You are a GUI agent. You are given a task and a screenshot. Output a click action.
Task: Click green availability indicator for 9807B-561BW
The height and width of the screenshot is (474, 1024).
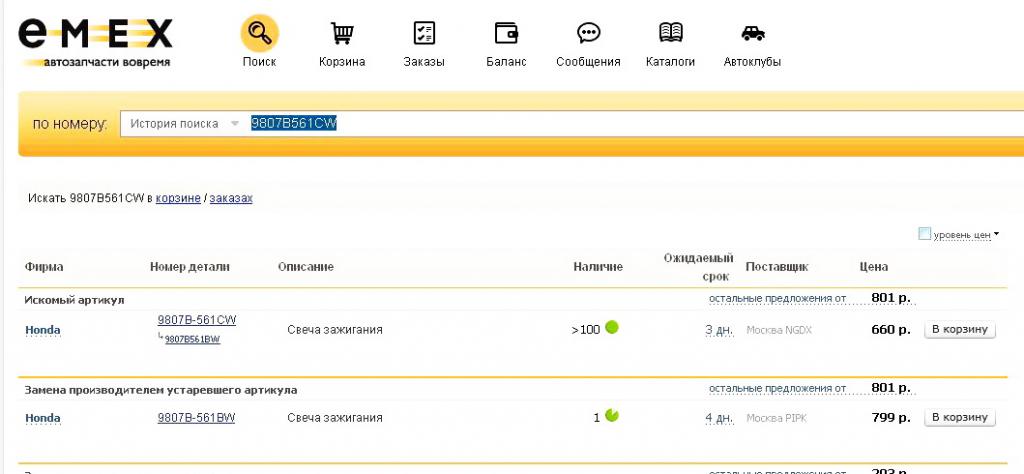click(612, 415)
